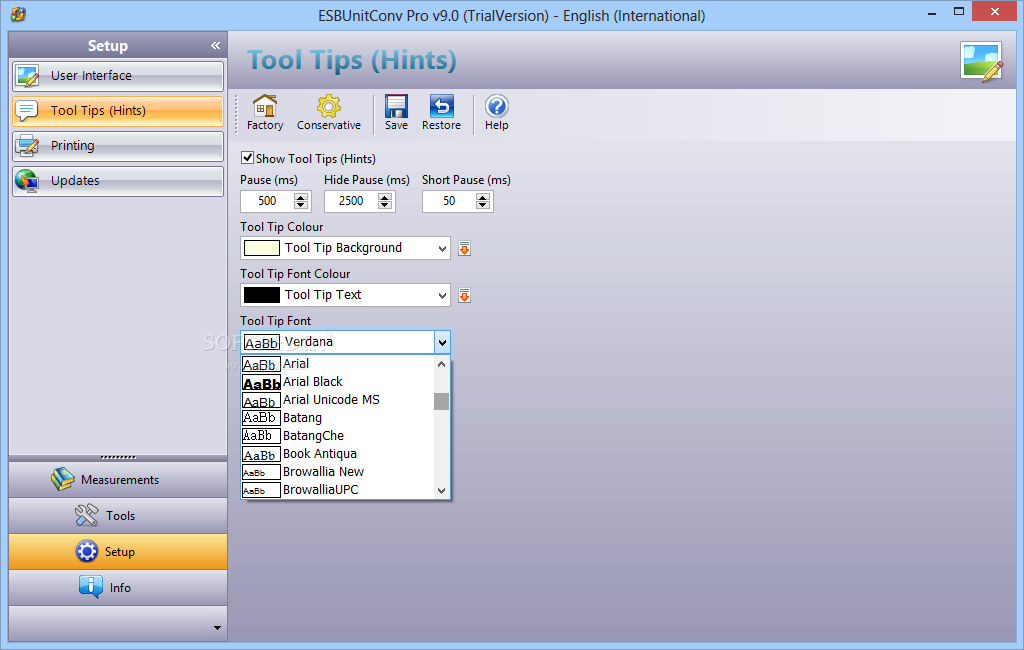
Task: Click the font list scroll down arrow
Action: [x=441, y=491]
